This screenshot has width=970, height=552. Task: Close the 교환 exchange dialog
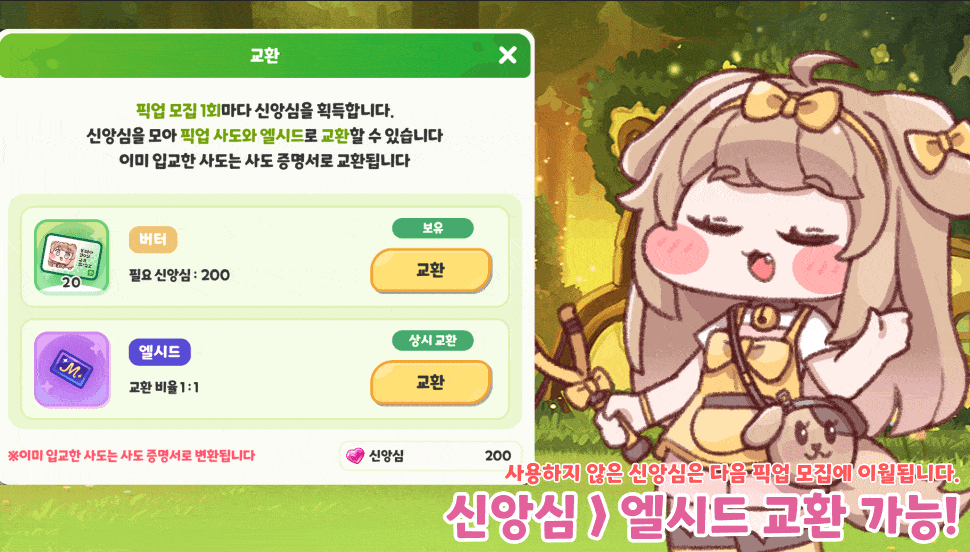(507, 55)
